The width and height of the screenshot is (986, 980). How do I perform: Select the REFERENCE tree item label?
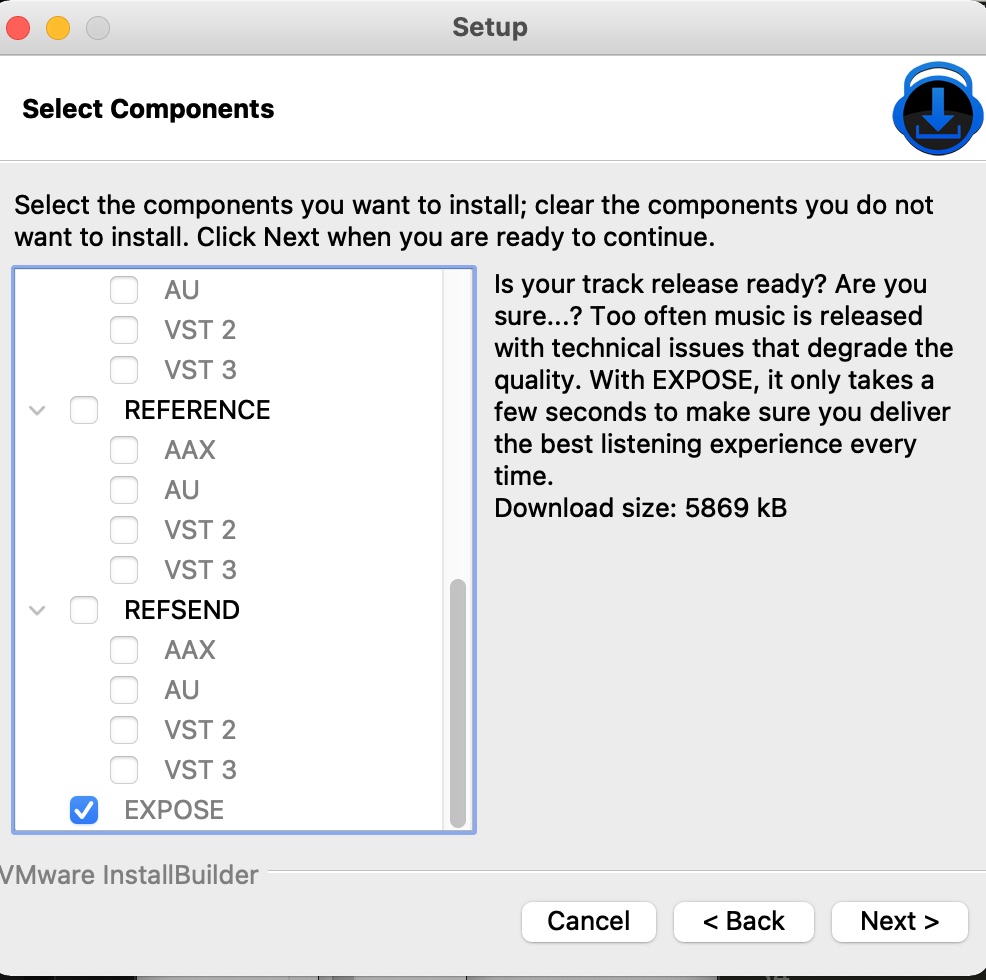click(x=197, y=410)
